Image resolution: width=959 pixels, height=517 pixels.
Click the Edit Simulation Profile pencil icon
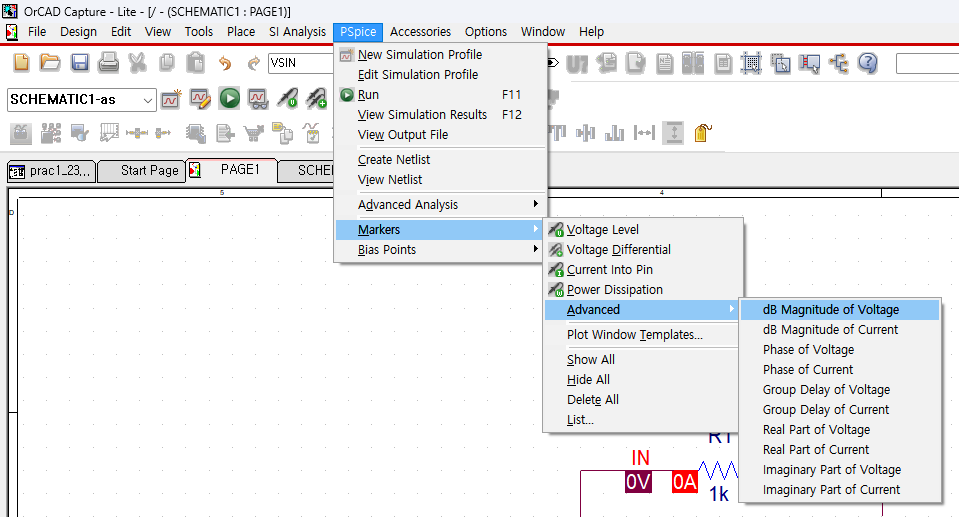click(200, 99)
